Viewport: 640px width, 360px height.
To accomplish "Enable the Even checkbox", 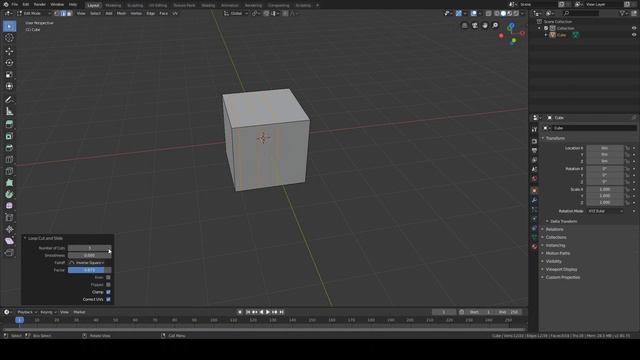I will 108,278.
